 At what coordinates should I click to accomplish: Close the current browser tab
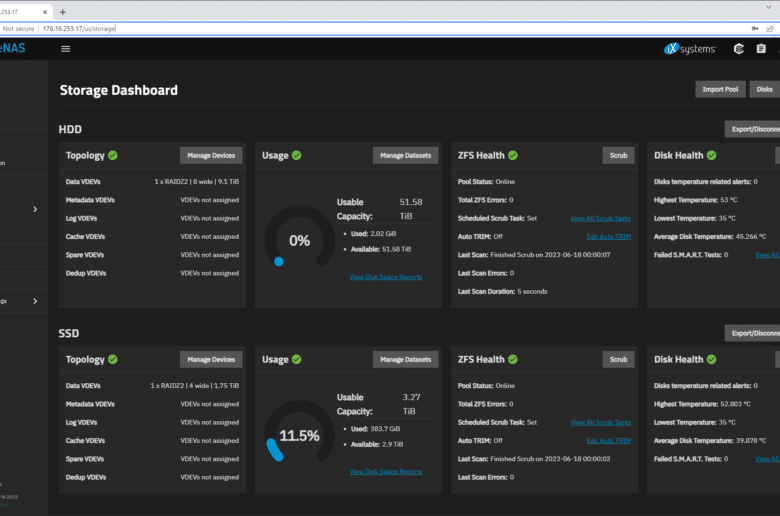pos(45,12)
